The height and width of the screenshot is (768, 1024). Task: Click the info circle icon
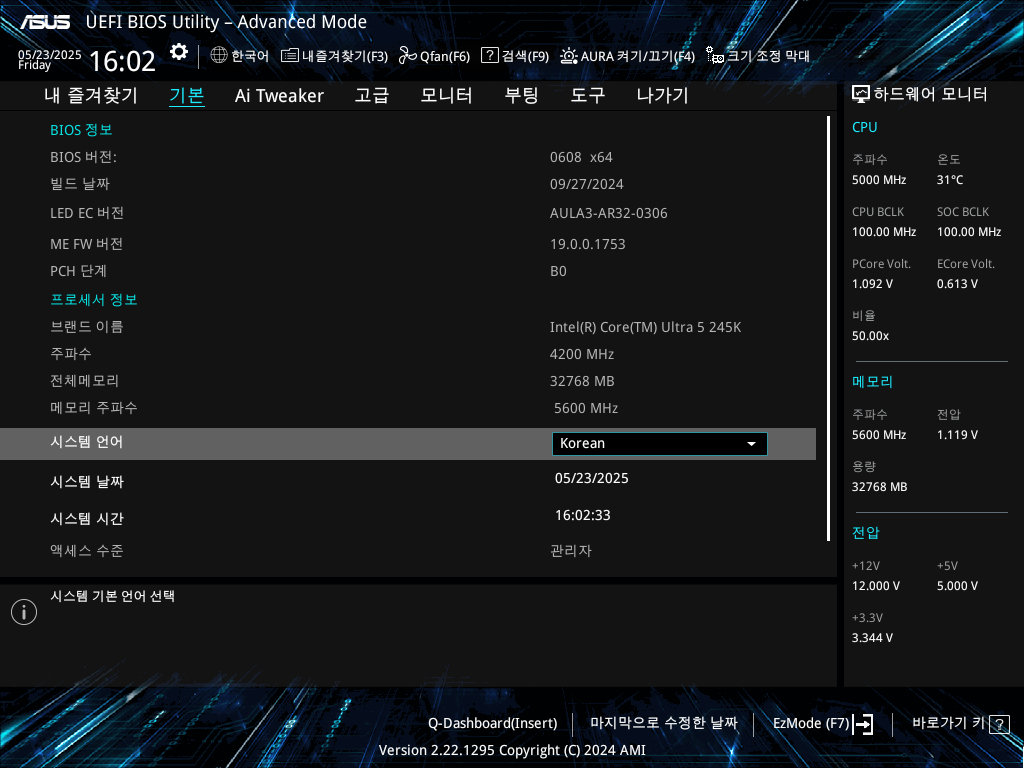click(x=24, y=612)
